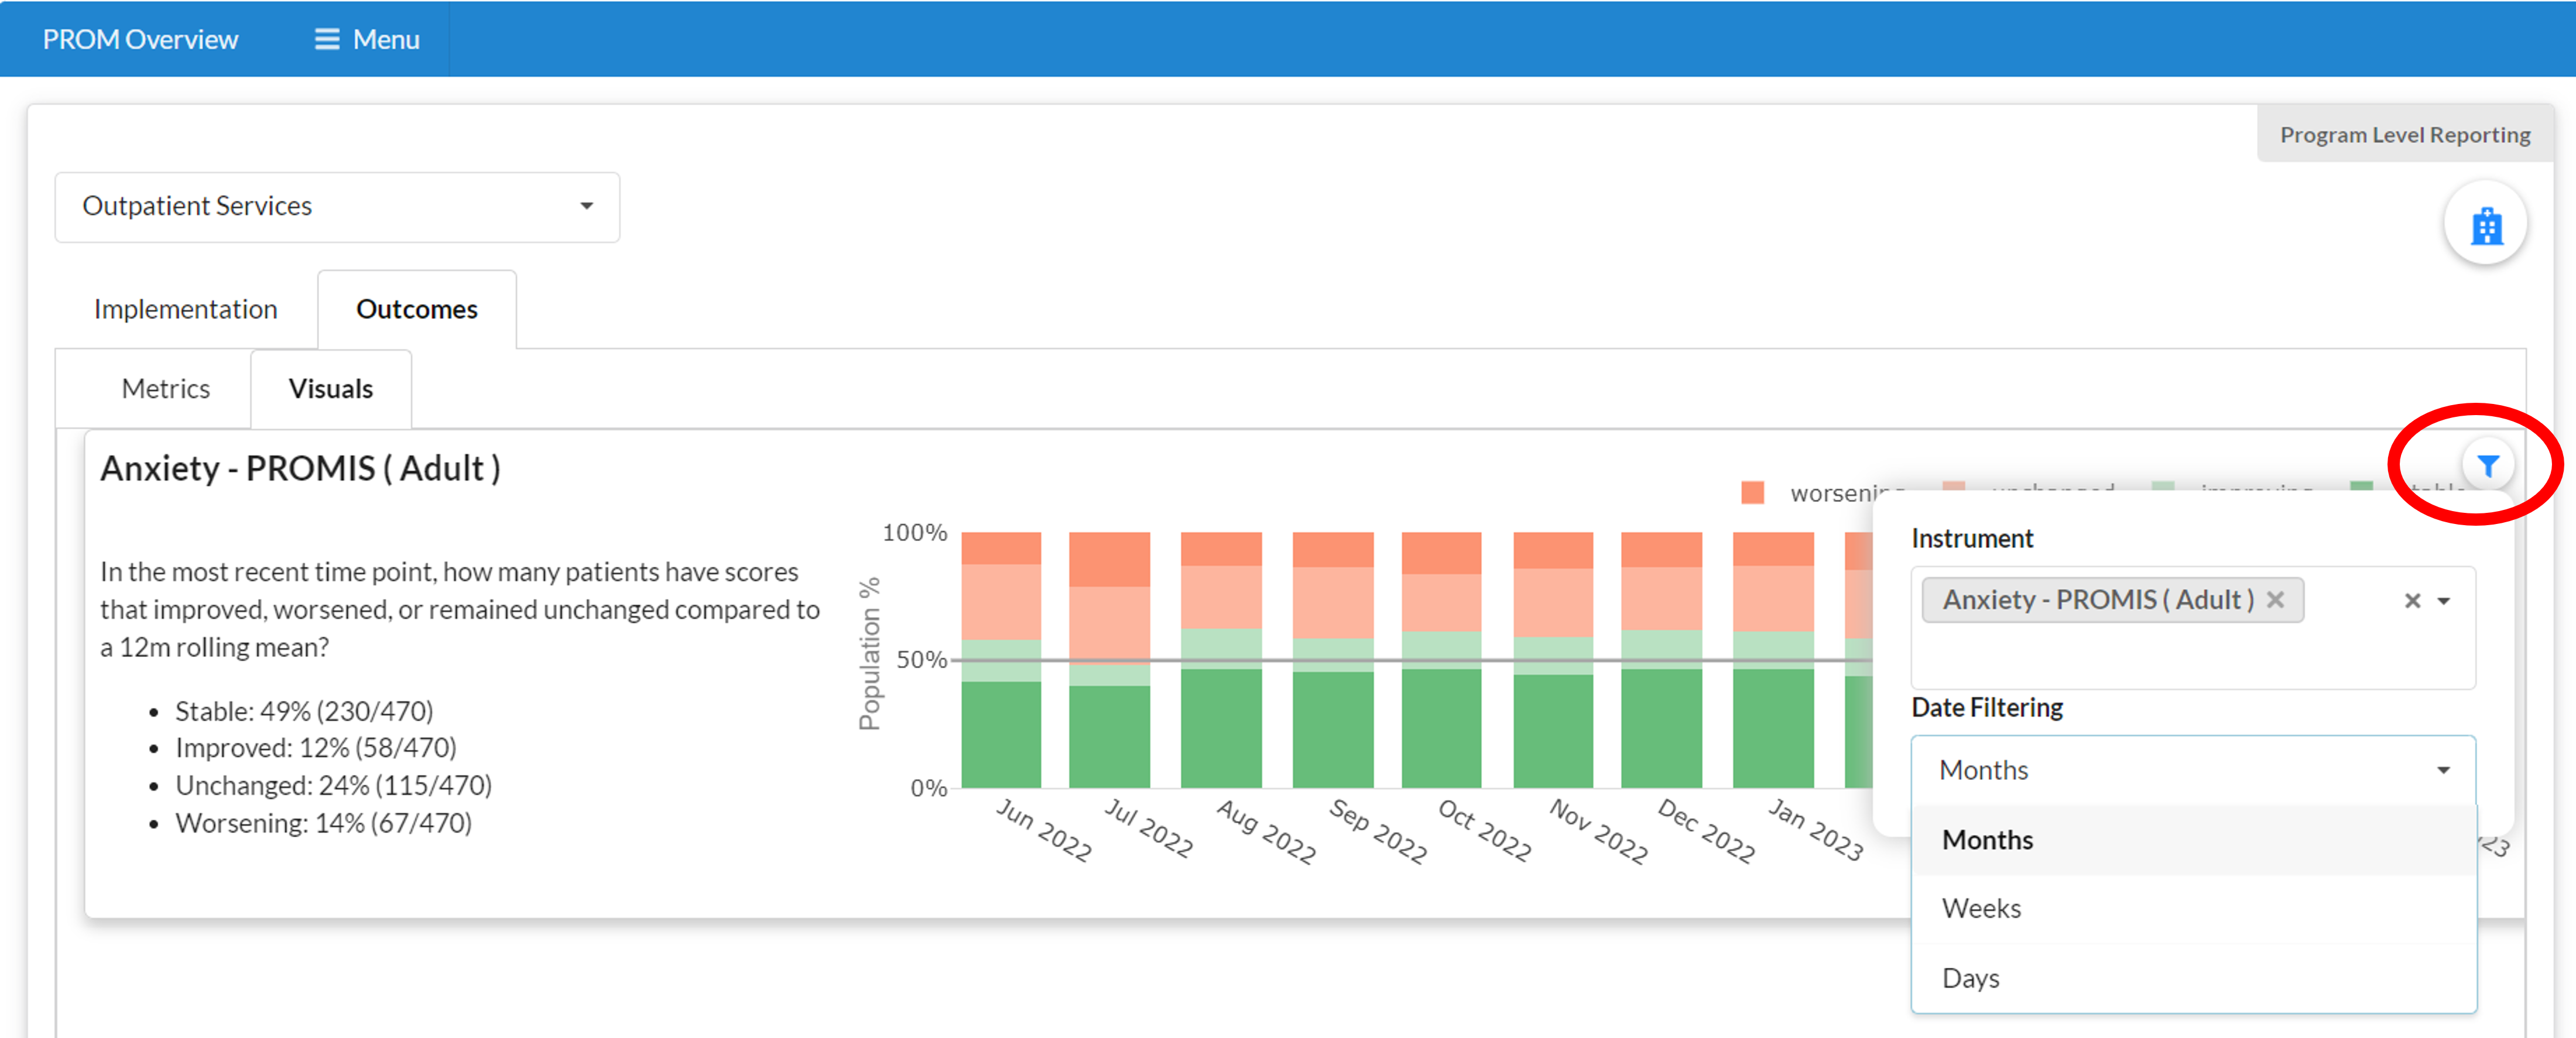Clear all selected instruments
The width and height of the screenshot is (2576, 1038).
[2412, 600]
